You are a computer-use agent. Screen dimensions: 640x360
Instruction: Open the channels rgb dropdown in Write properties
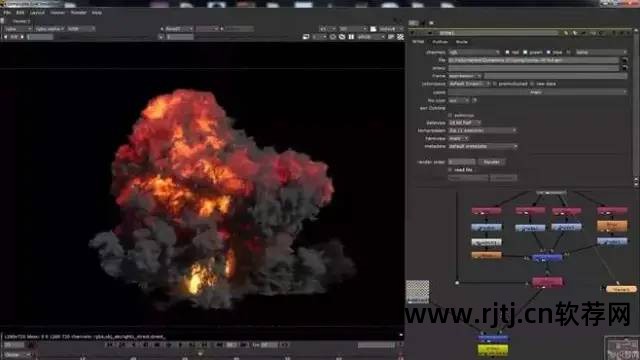(x=474, y=52)
